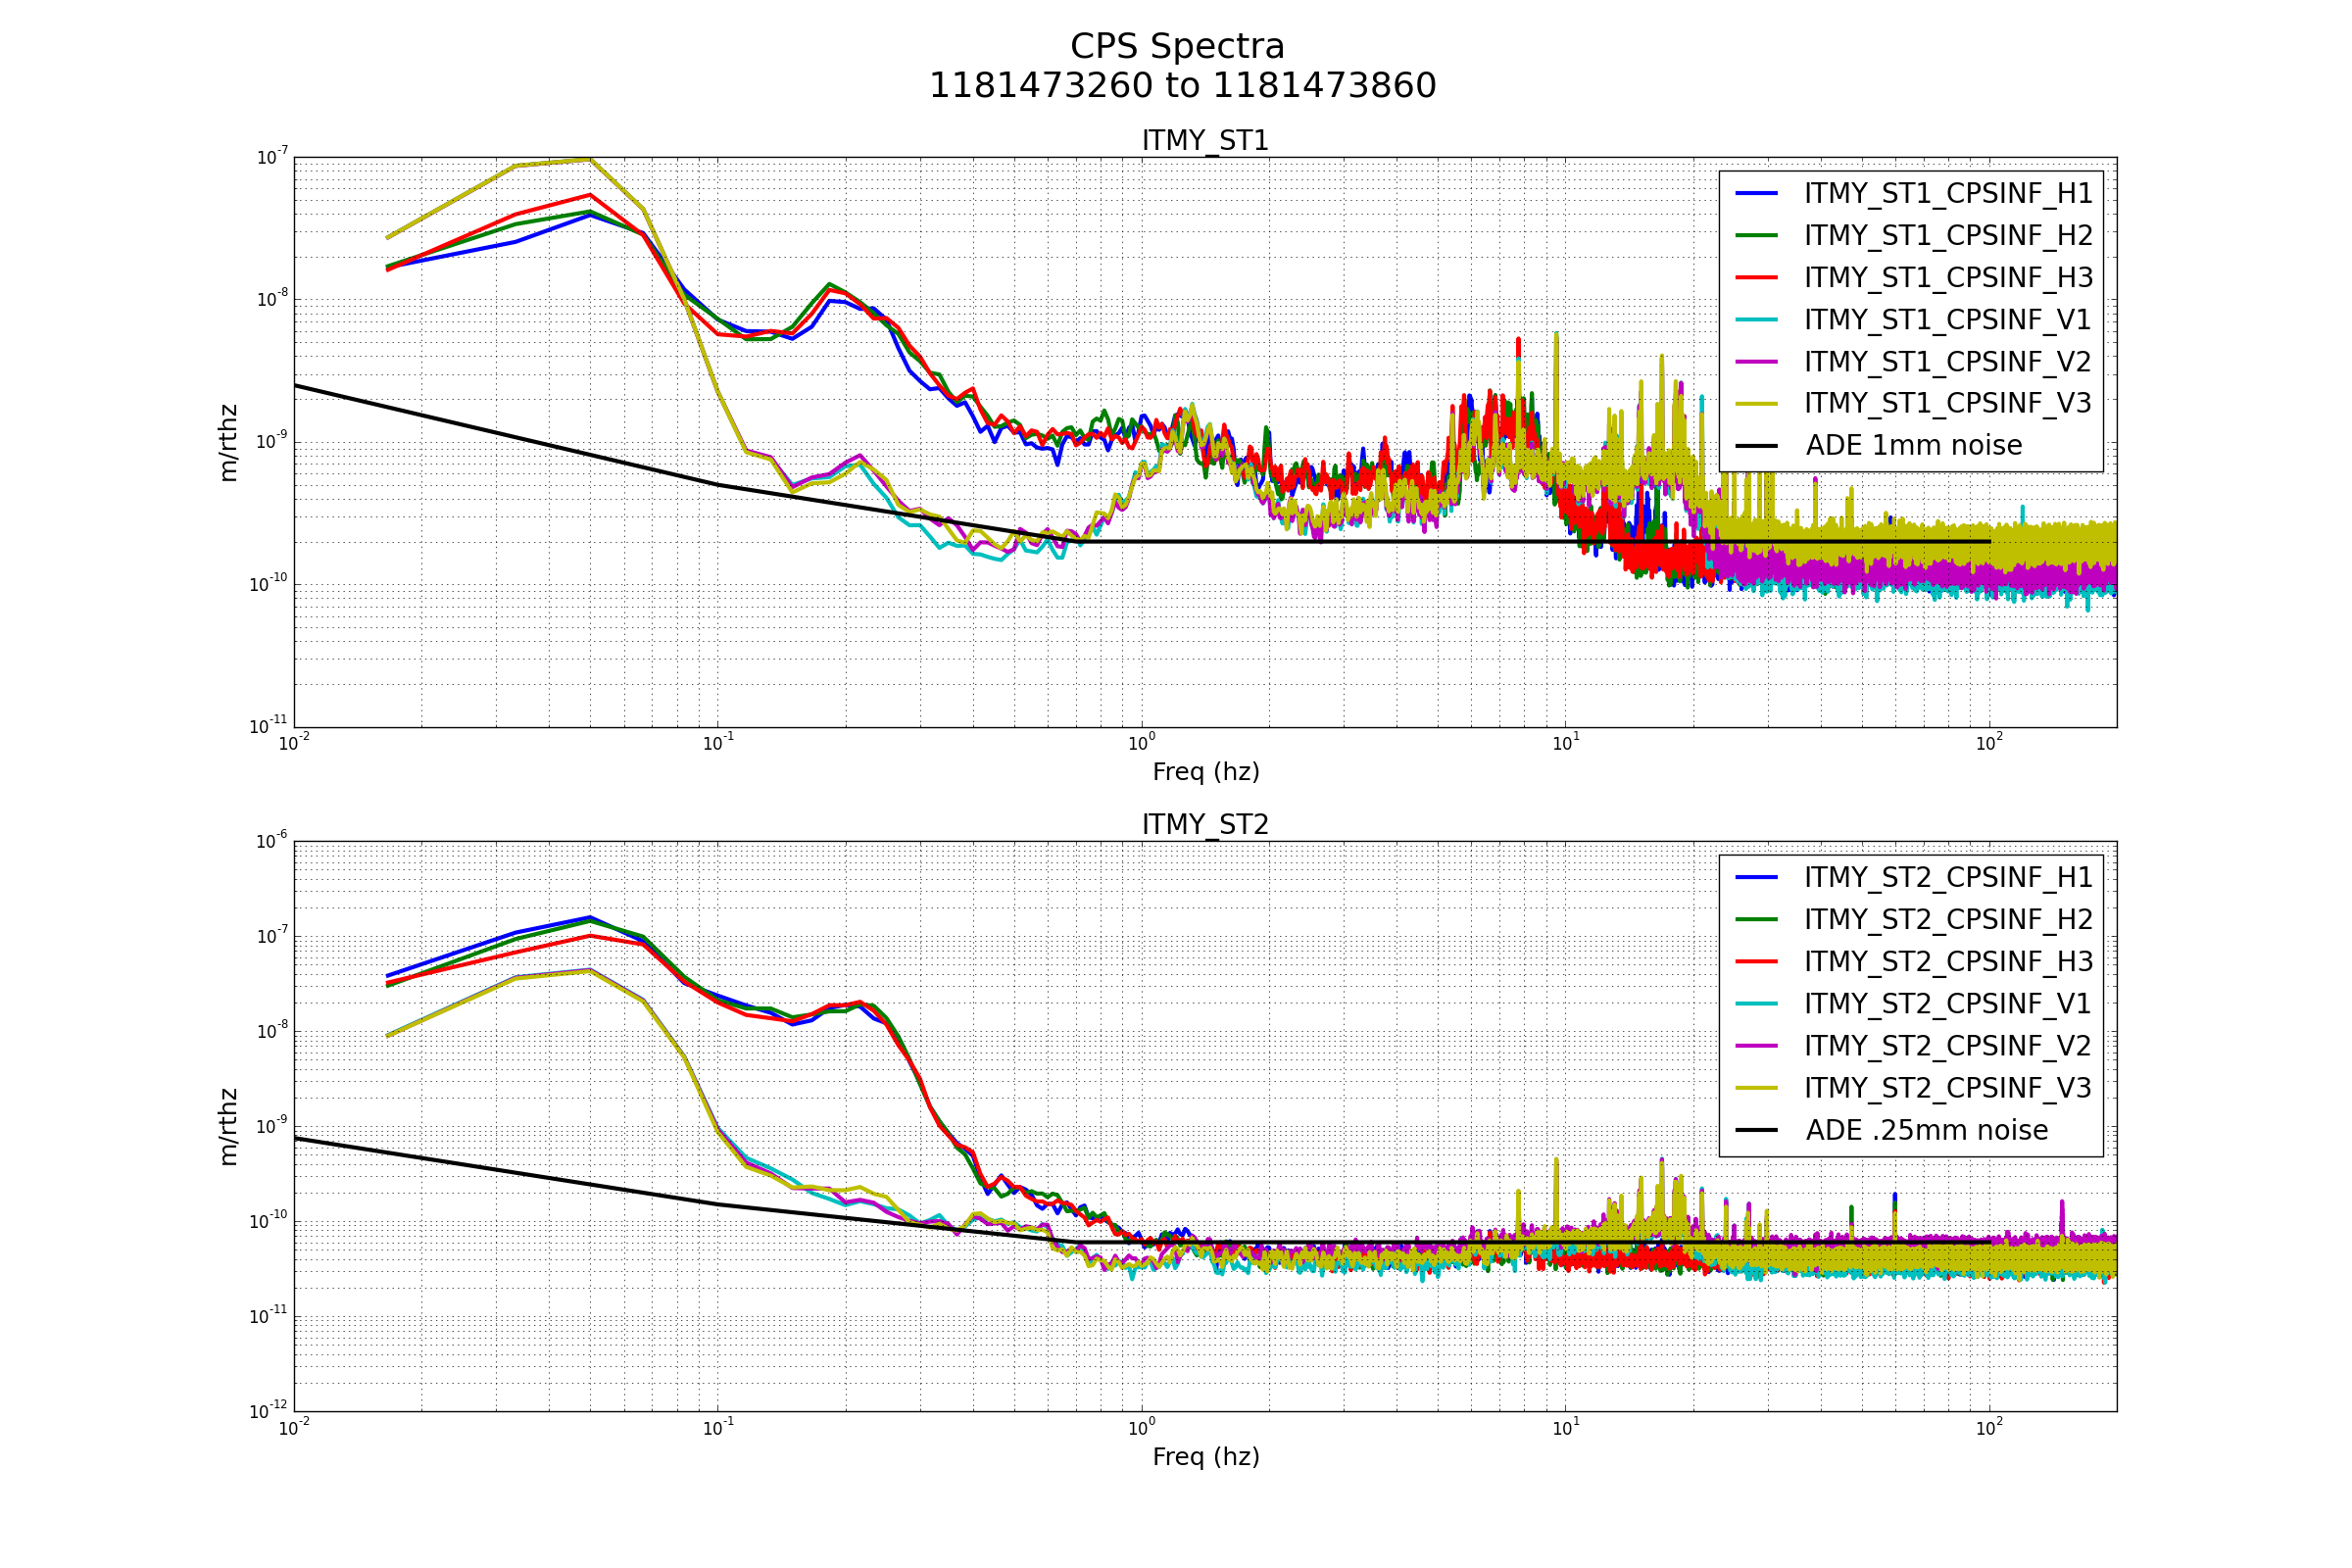Click magenta line swatch for ITMY_ST2_CPSINF_V2
Image resolution: width=2352 pixels, height=1568 pixels.
pos(1756,1046)
